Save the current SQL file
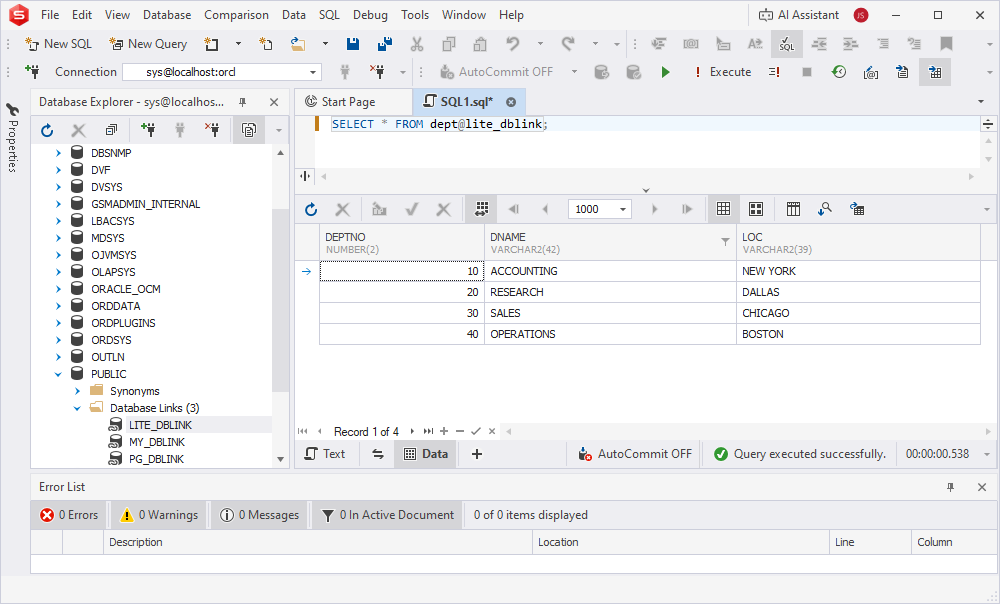 351,44
